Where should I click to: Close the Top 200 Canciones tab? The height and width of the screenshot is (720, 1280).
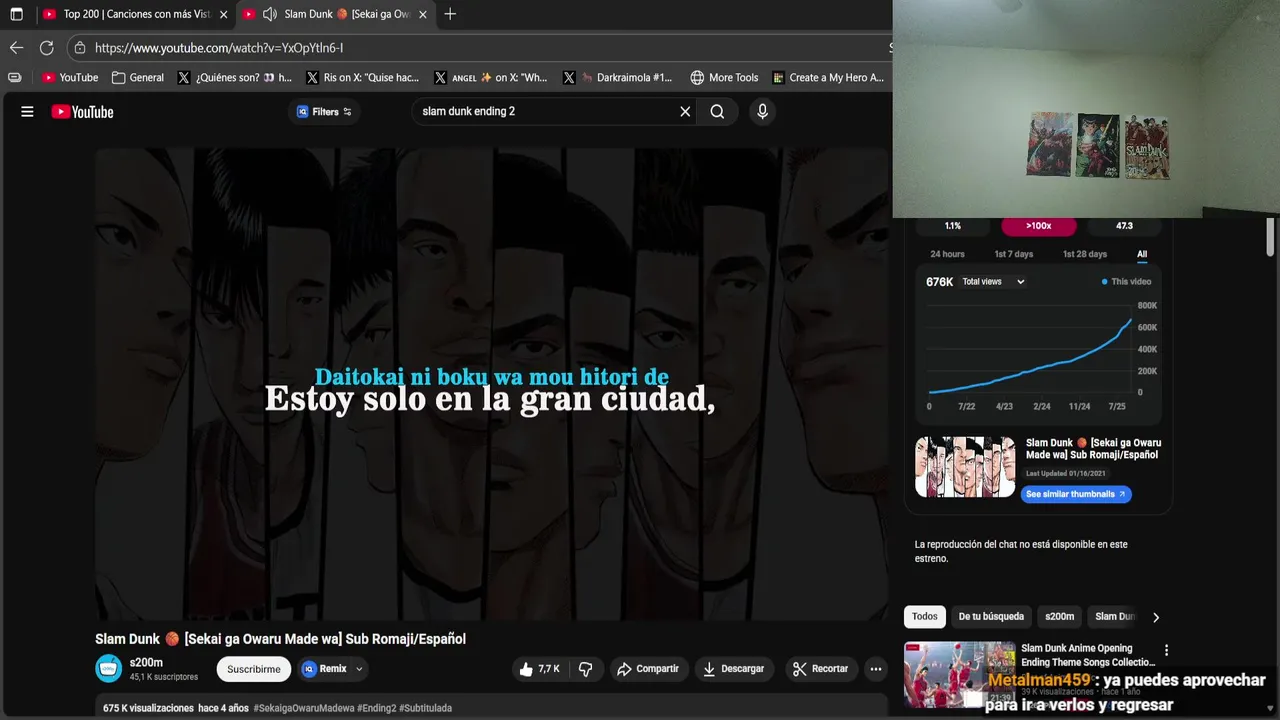point(224,14)
